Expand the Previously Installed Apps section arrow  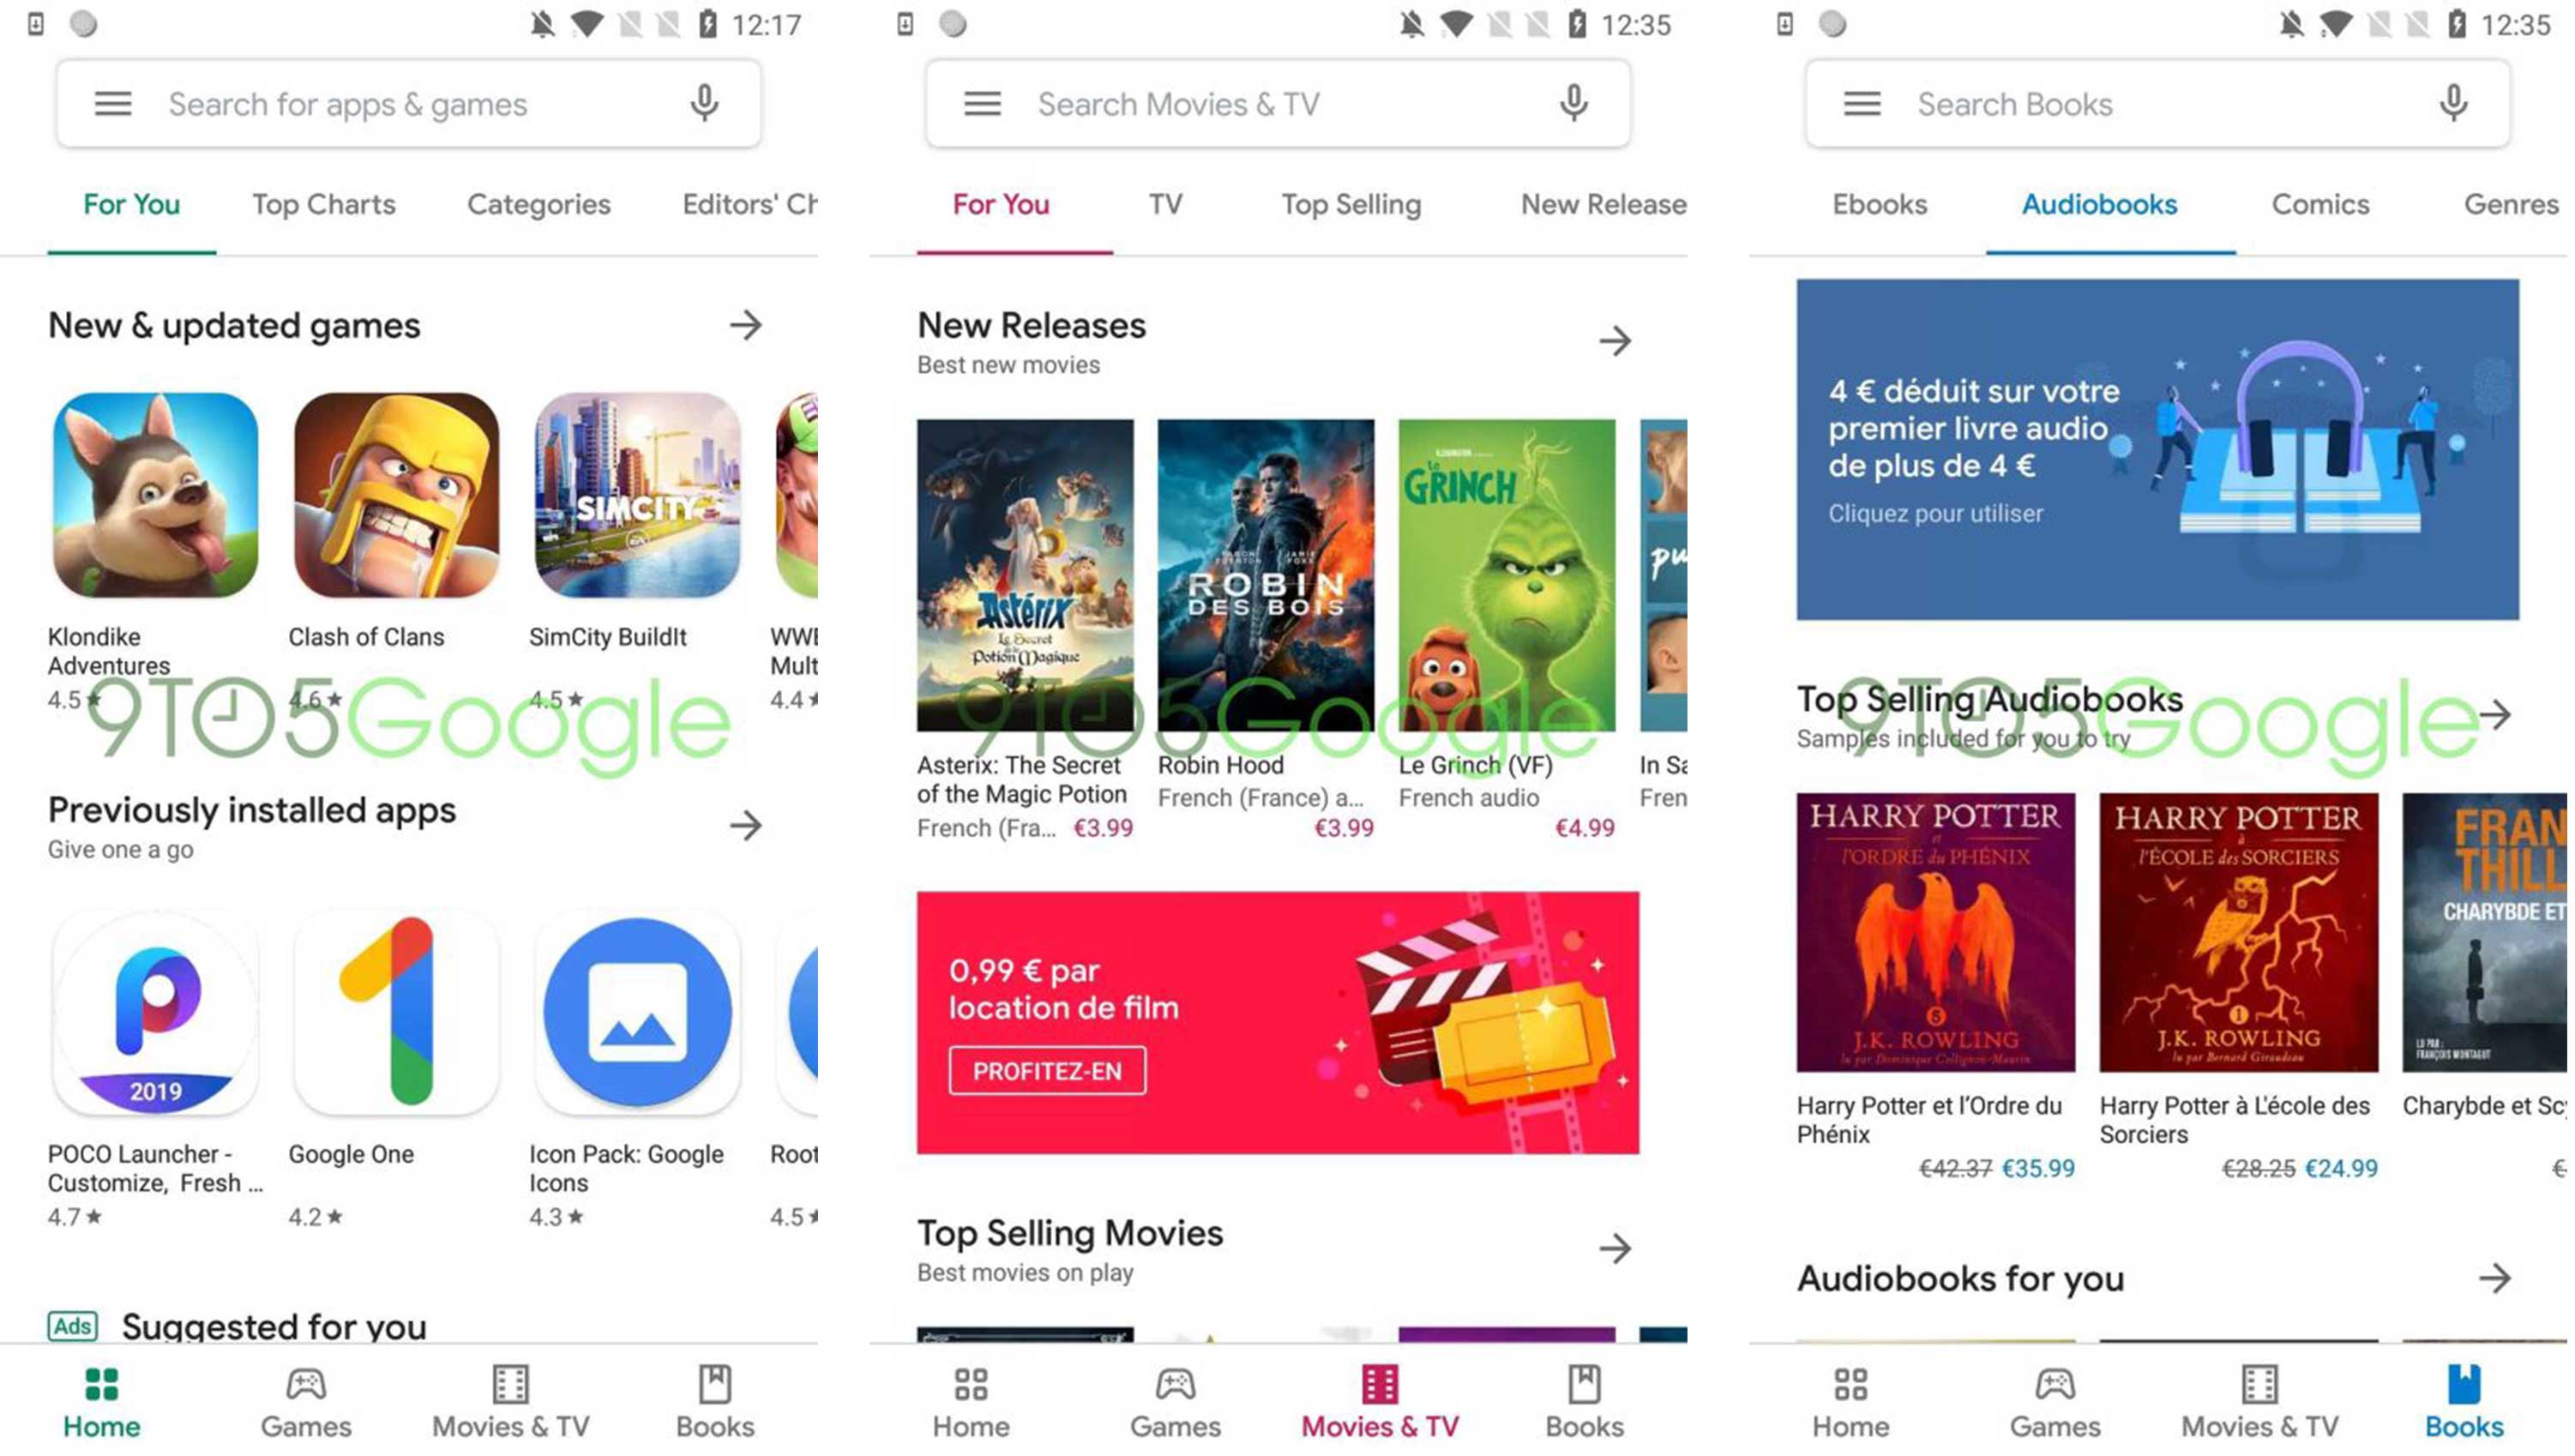tap(748, 824)
